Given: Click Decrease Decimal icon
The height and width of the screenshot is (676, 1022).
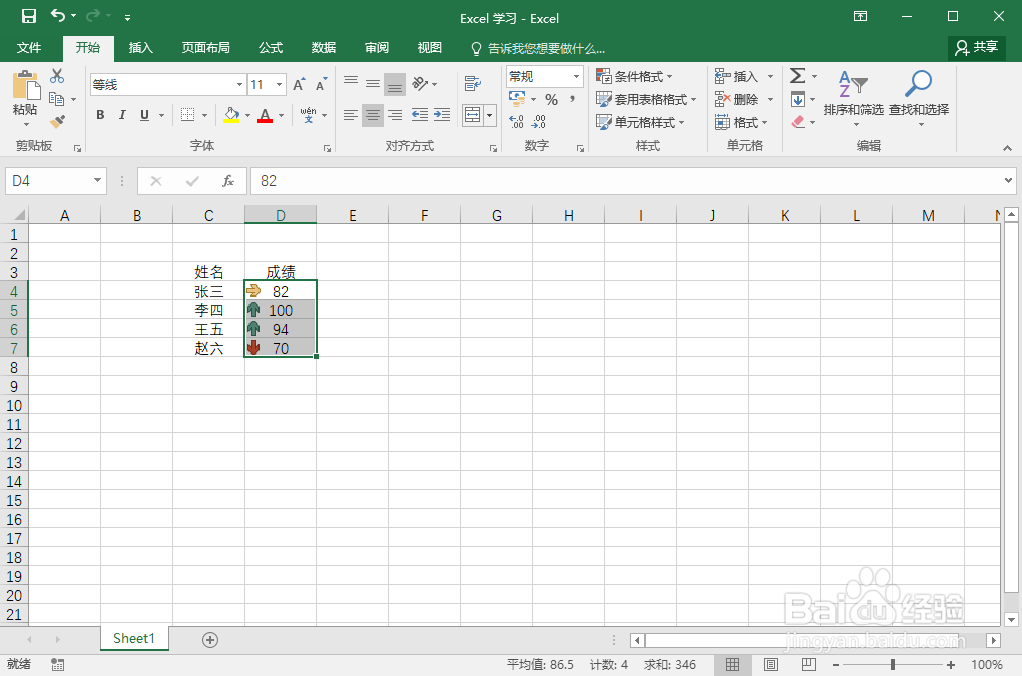Looking at the screenshot, I should click(x=538, y=122).
